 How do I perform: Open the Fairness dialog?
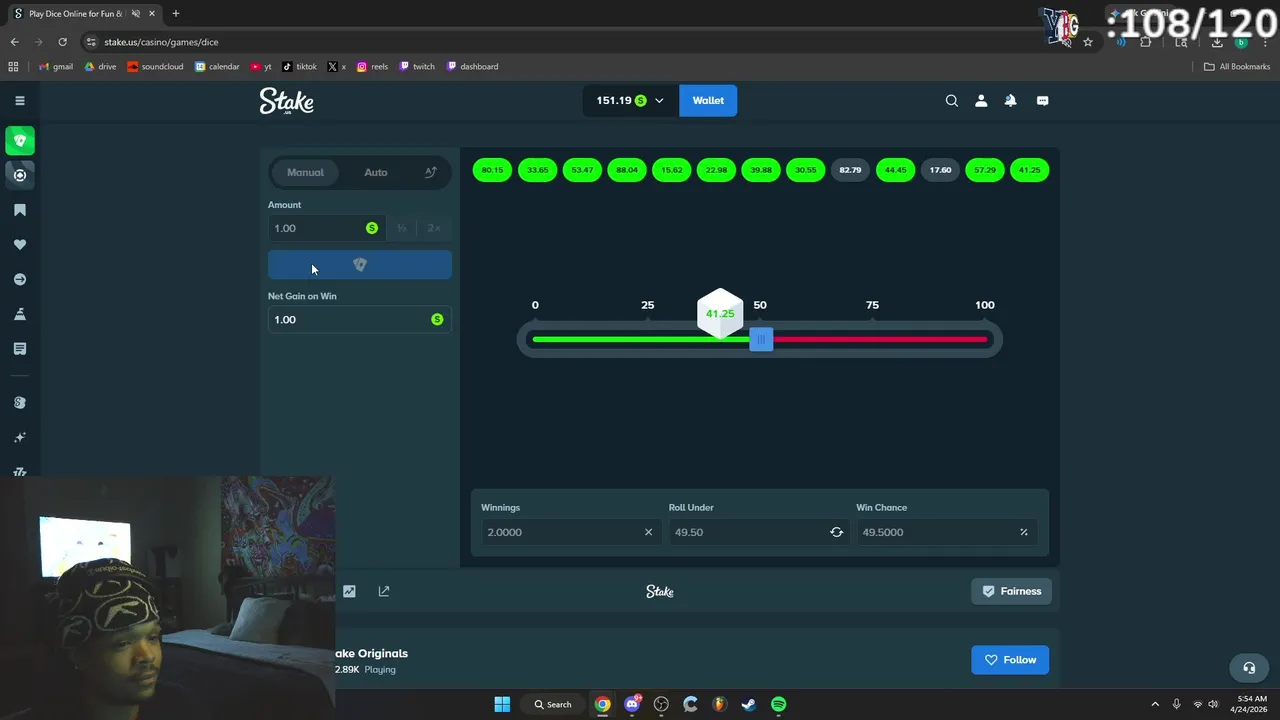coord(1011,591)
